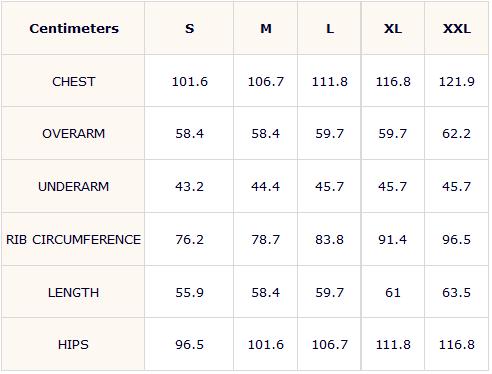492x374 pixels.
Task: Click the RIB CIRCUMFERENCE row label
Action: coord(74,239)
